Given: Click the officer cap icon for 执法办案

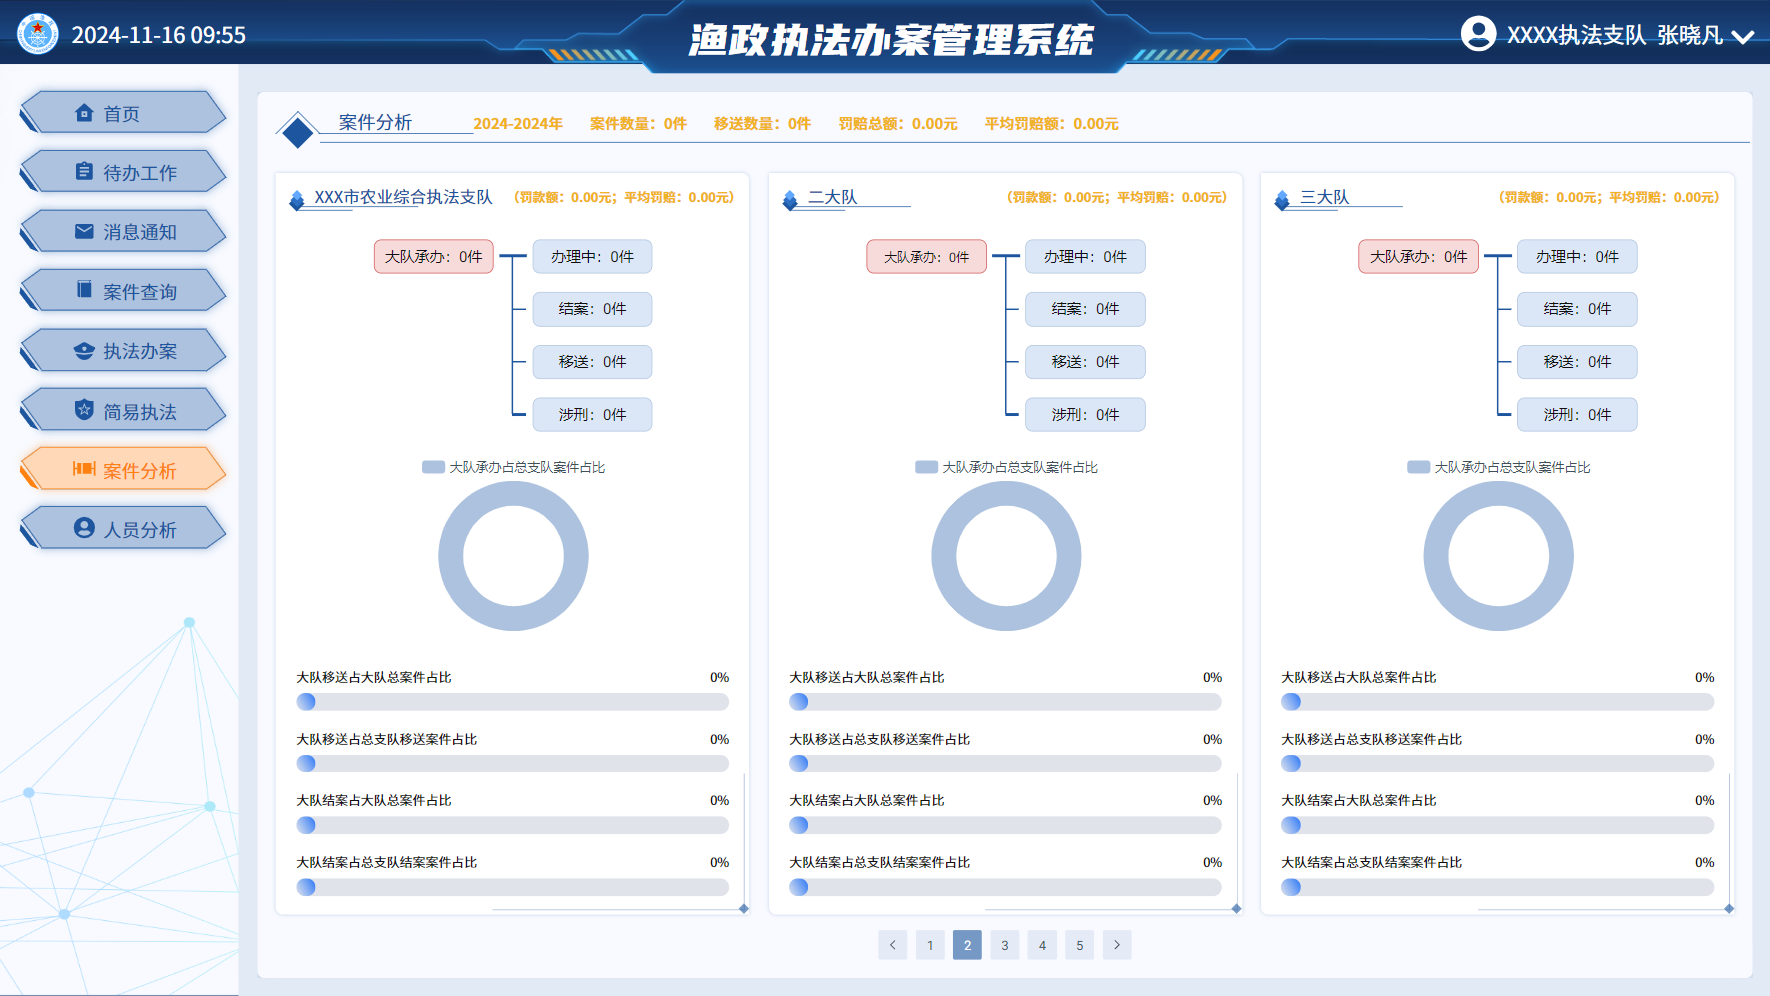Looking at the screenshot, I should [x=85, y=351].
